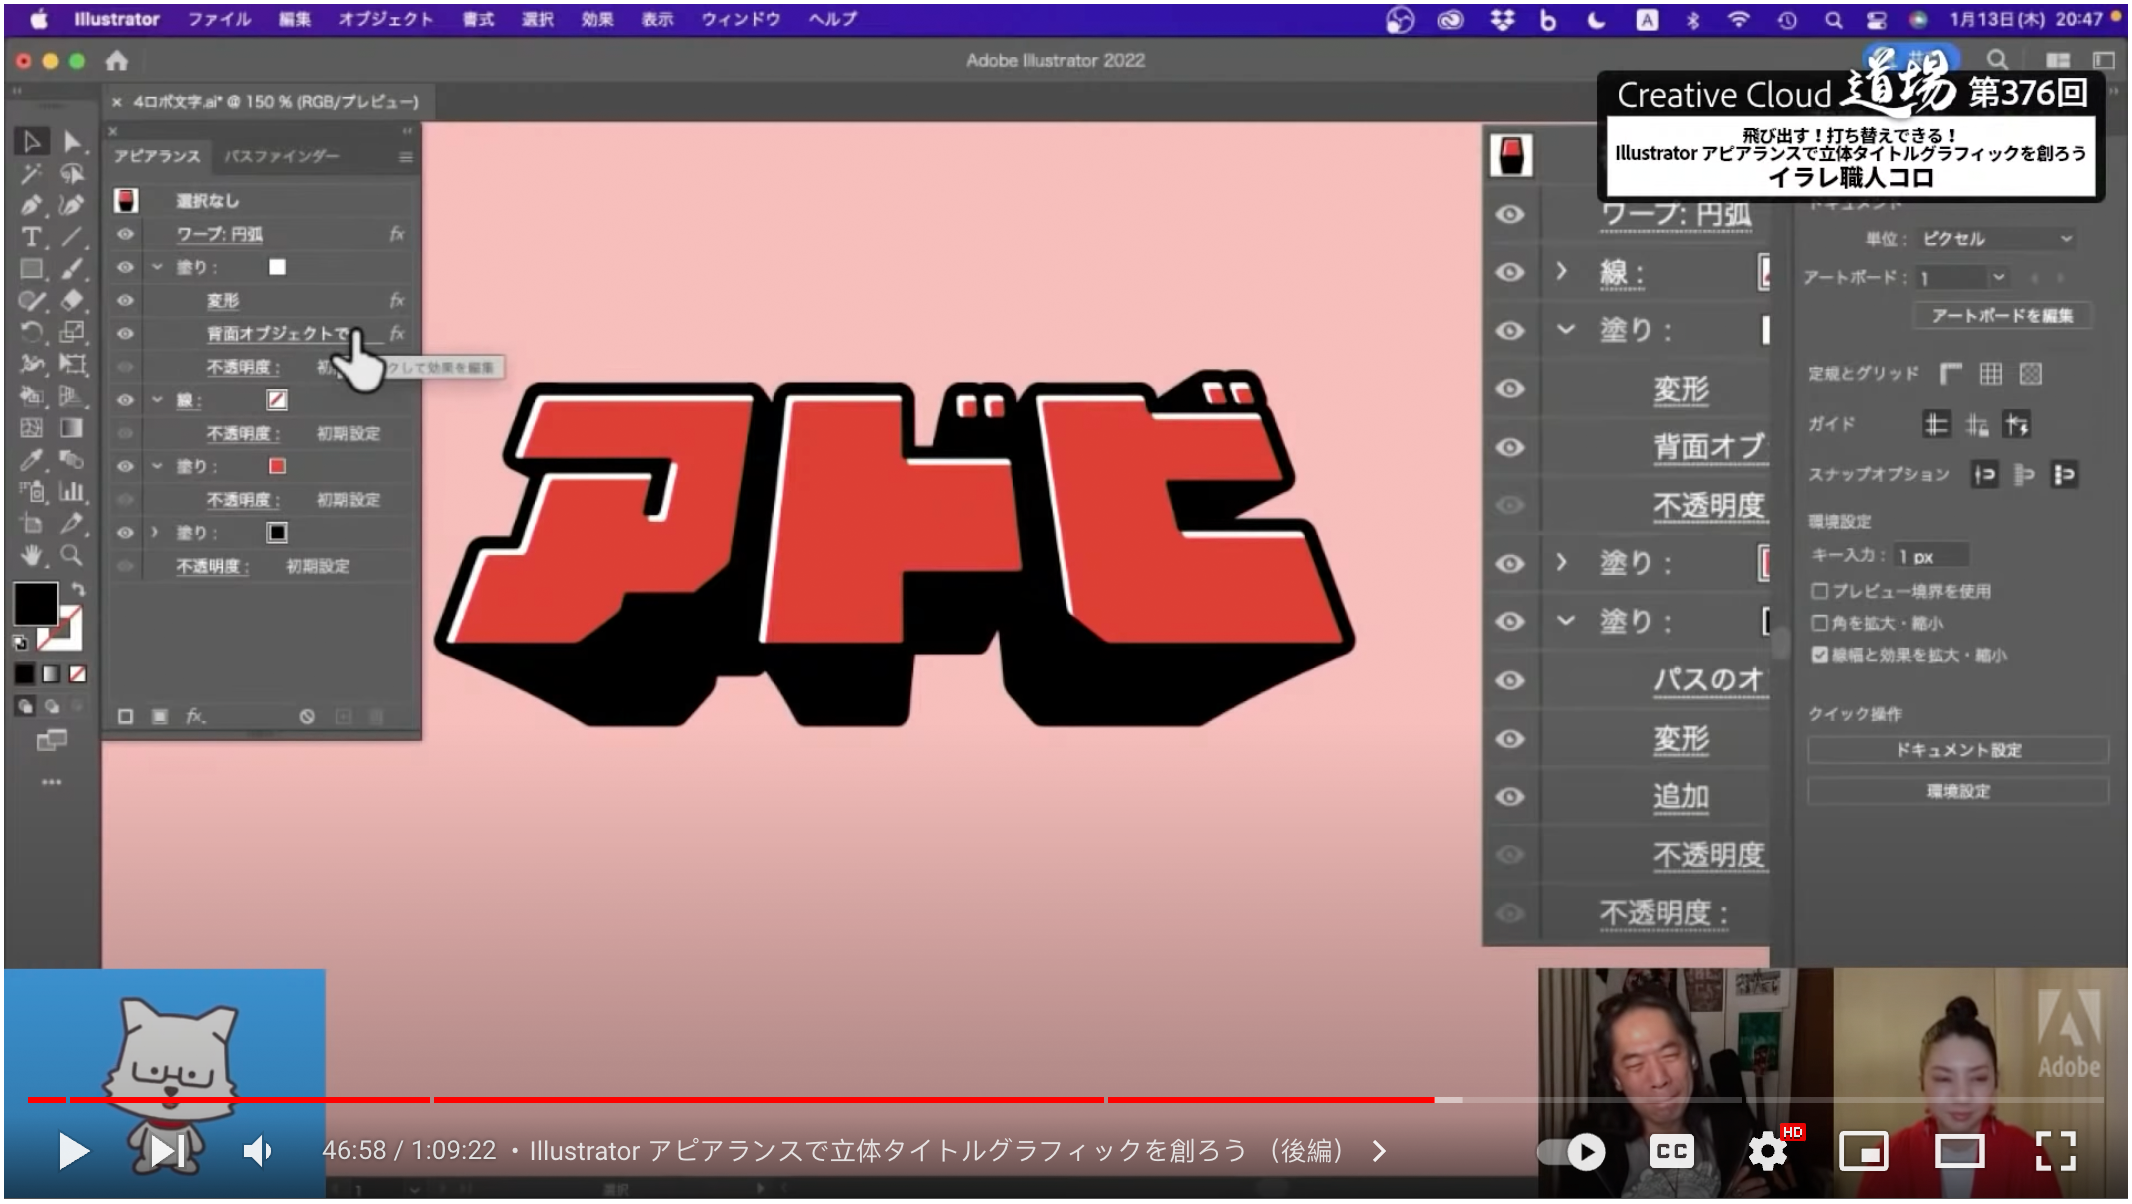Enable the プレビュー境界を使用 checkbox
2132x1204 pixels.
[1819, 591]
